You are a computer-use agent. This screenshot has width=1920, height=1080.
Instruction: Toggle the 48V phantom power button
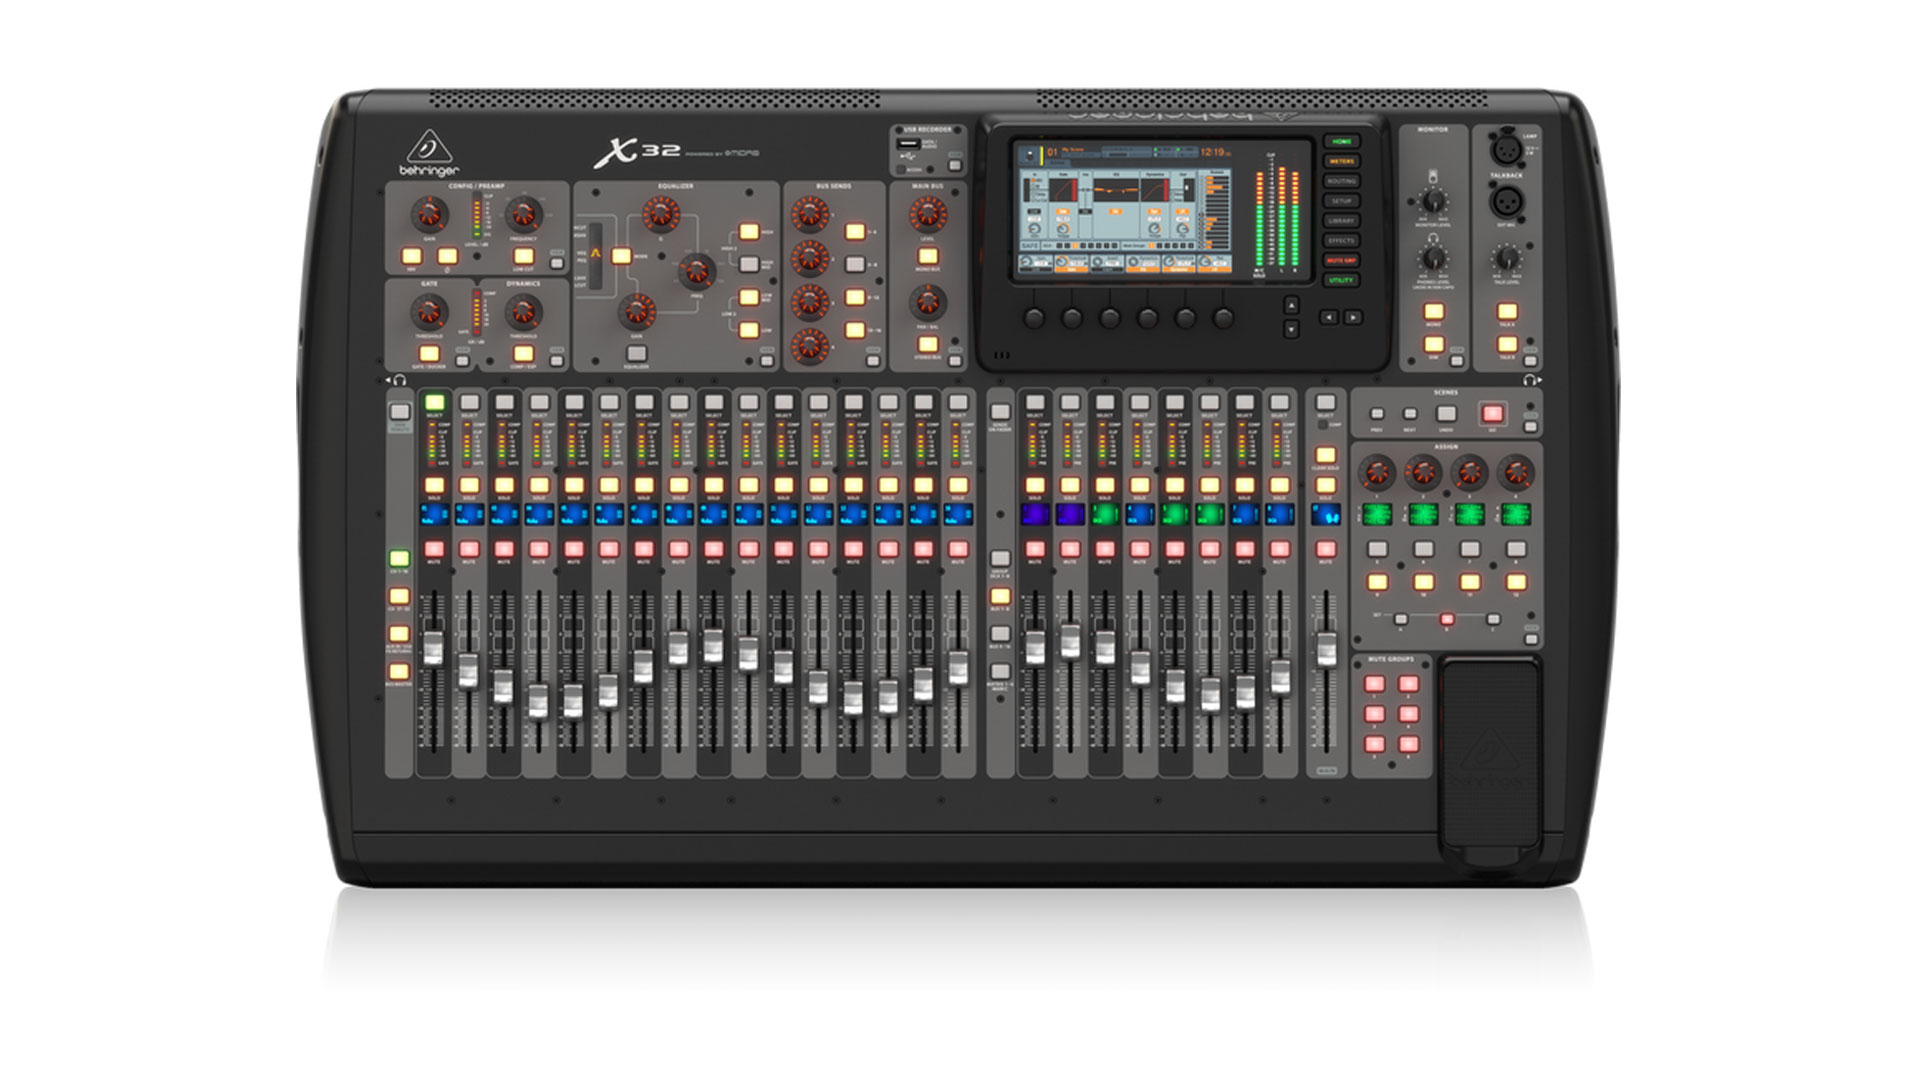411,256
